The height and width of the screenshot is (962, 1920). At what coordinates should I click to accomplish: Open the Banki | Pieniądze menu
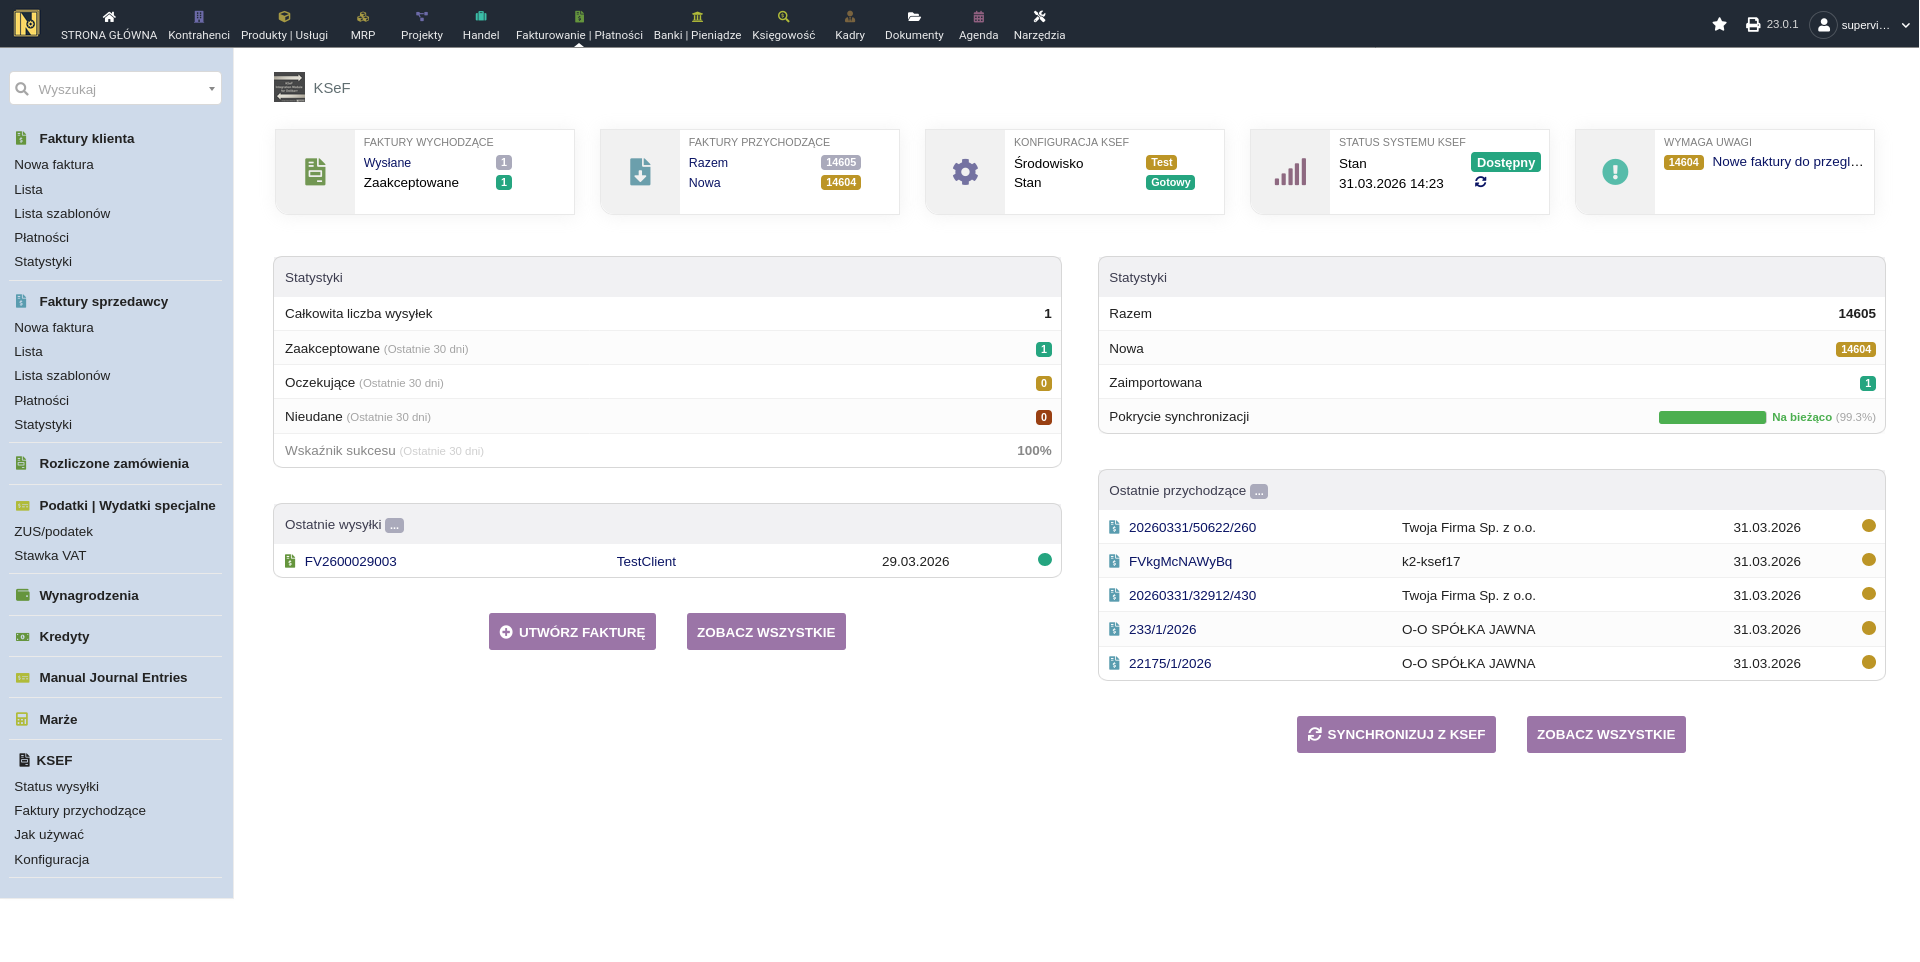click(x=697, y=24)
